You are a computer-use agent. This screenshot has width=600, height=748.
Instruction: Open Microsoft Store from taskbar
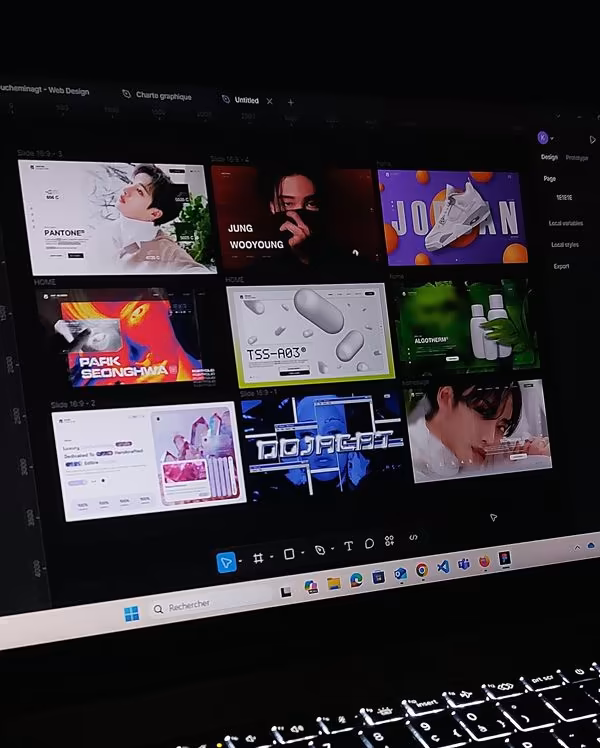[379, 577]
